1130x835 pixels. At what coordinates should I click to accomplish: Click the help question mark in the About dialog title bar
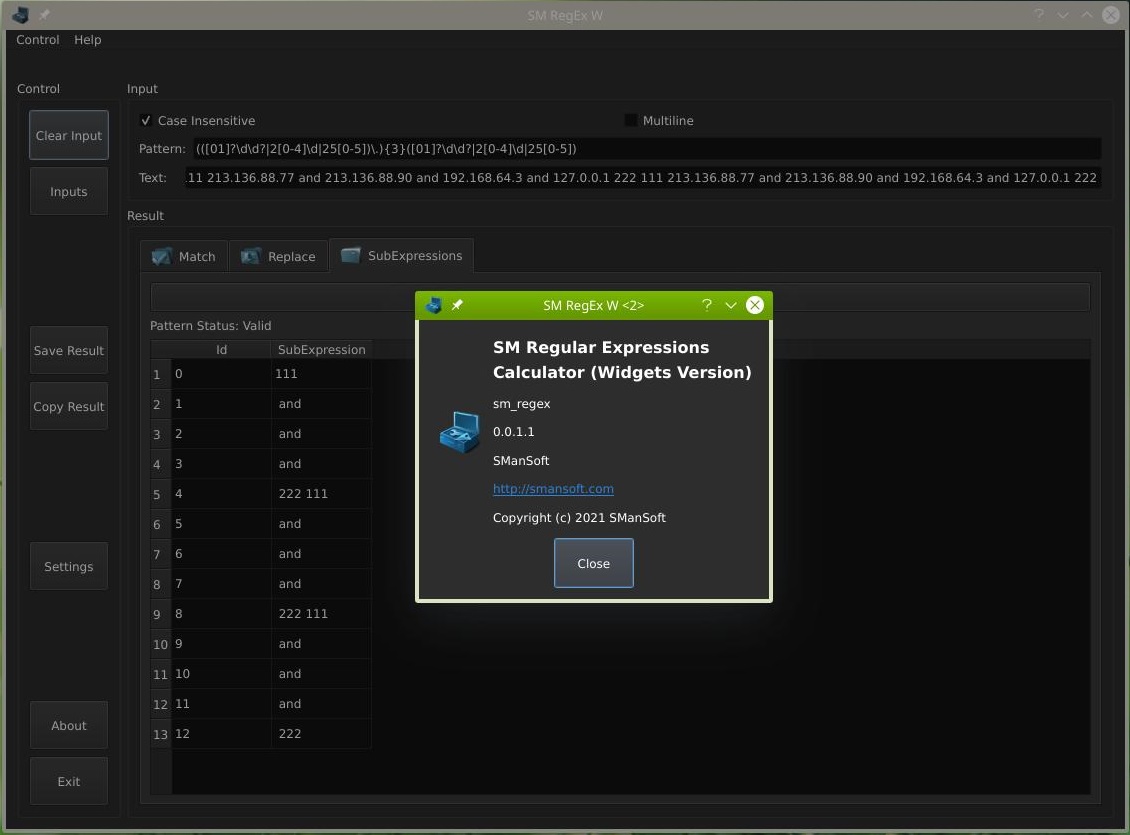(707, 305)
